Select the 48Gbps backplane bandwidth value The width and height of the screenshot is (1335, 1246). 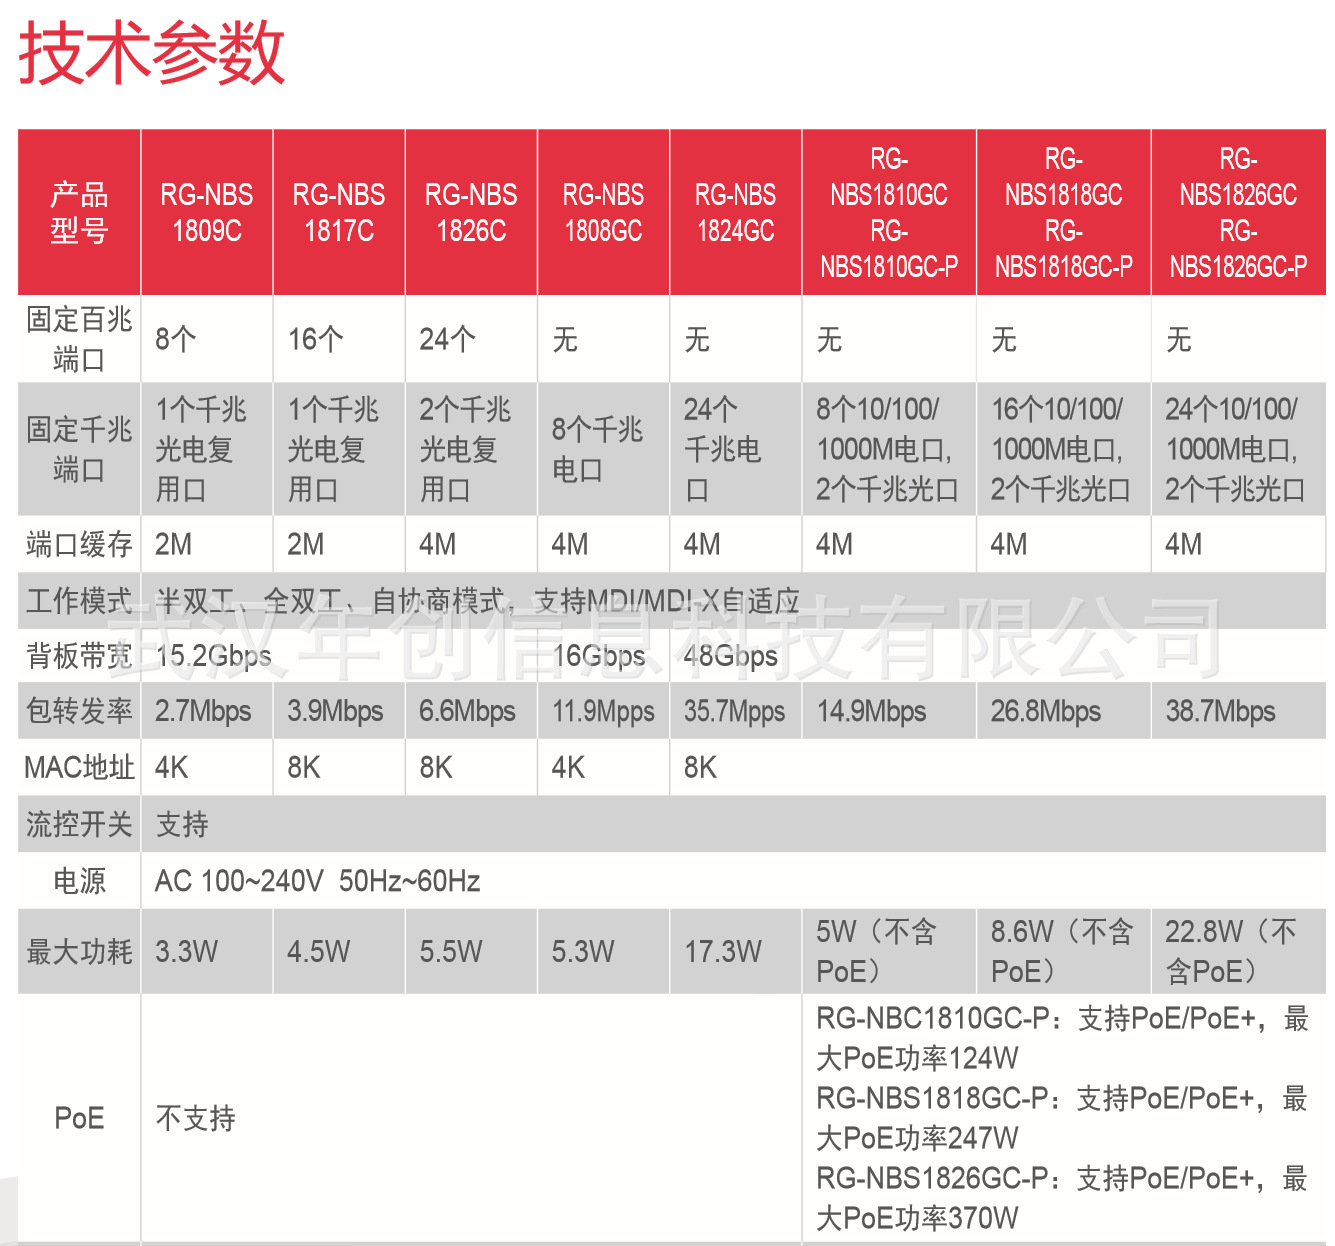point(731,656)
